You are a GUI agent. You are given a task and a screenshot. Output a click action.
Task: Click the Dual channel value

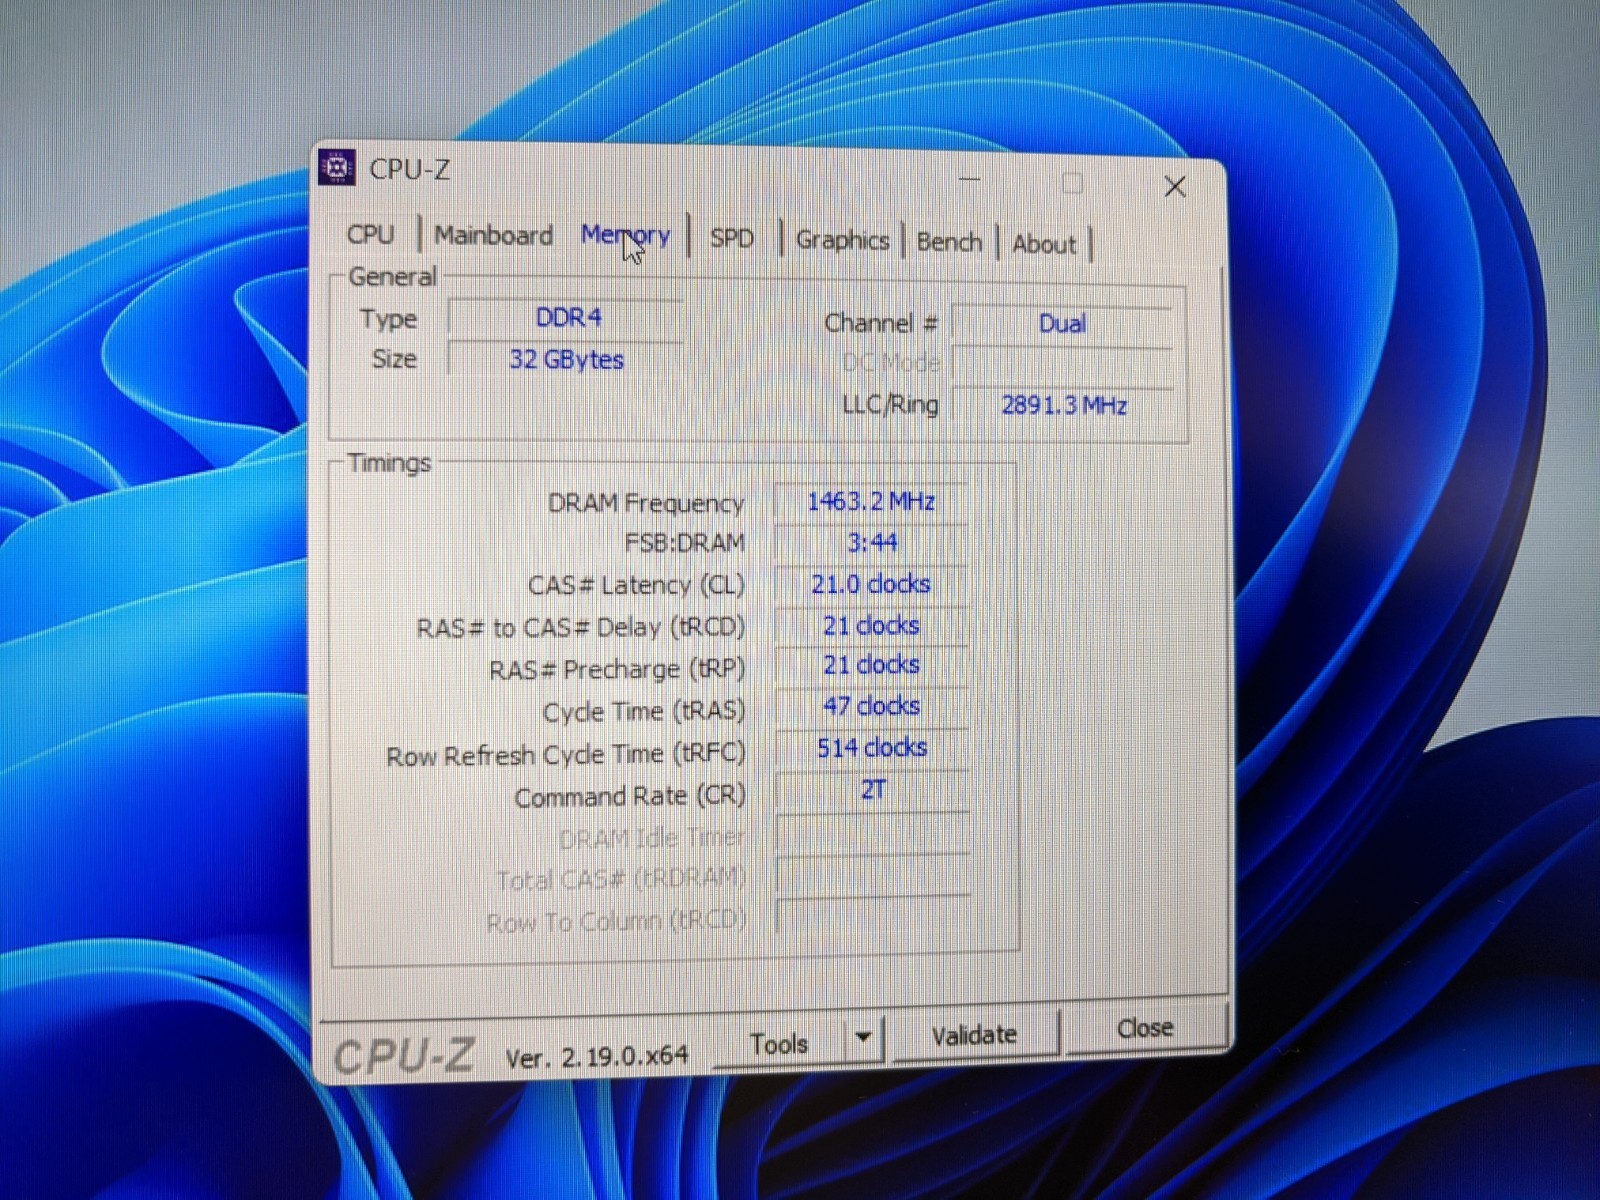[1062, 323]
